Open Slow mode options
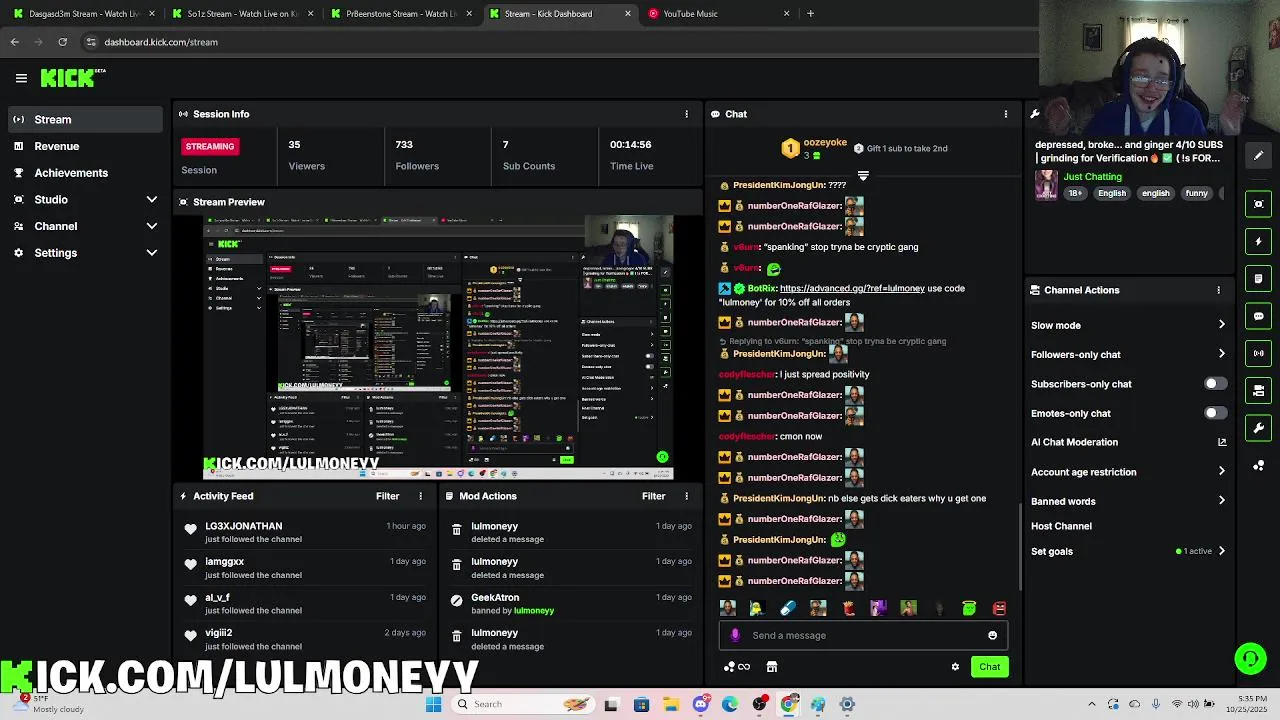 [1128, 325]
